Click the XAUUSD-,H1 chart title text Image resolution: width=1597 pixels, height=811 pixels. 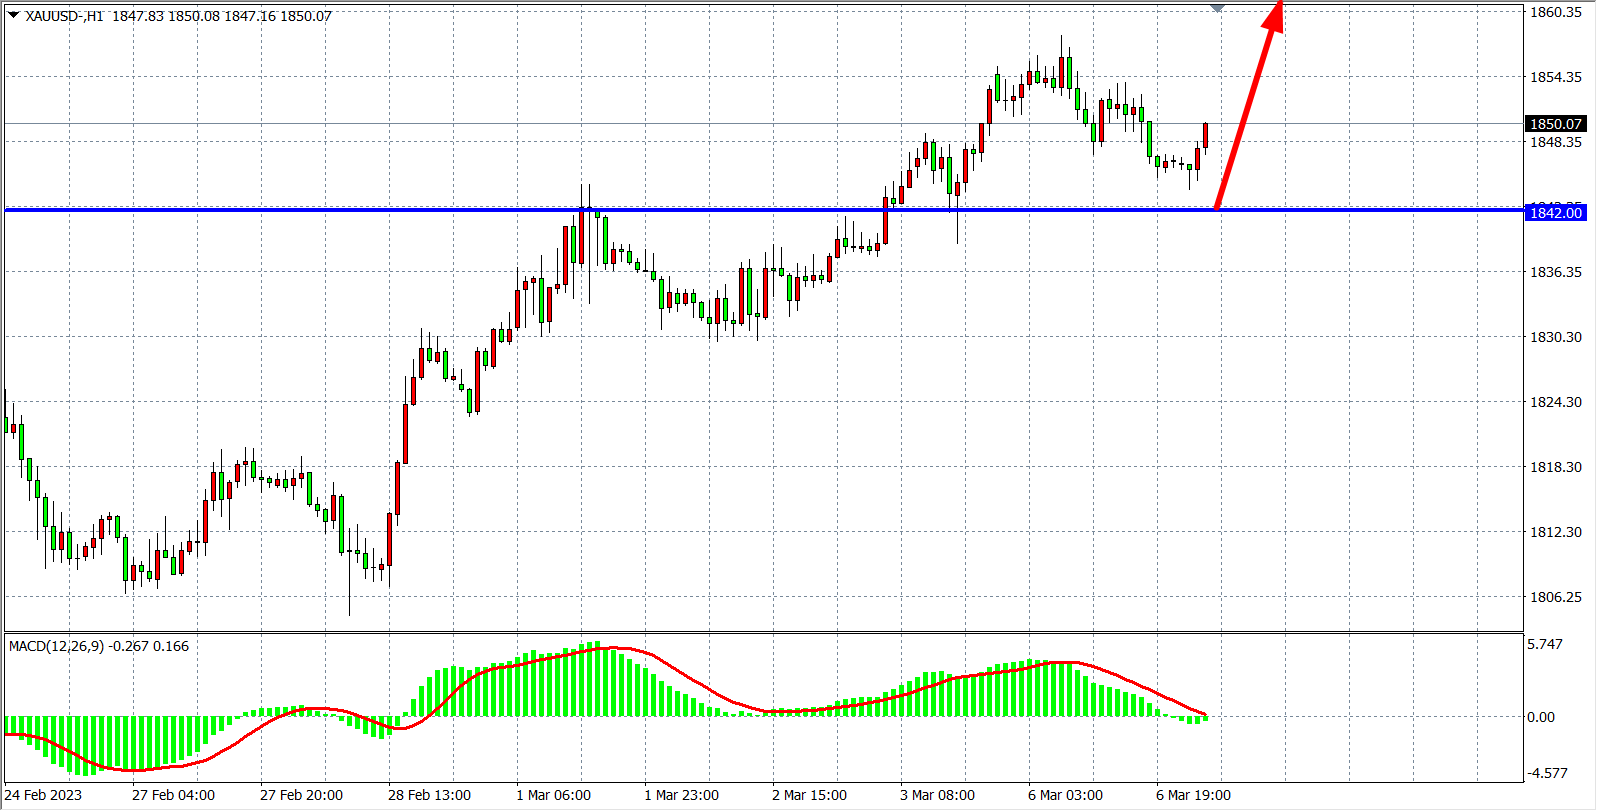pos(64,16)
